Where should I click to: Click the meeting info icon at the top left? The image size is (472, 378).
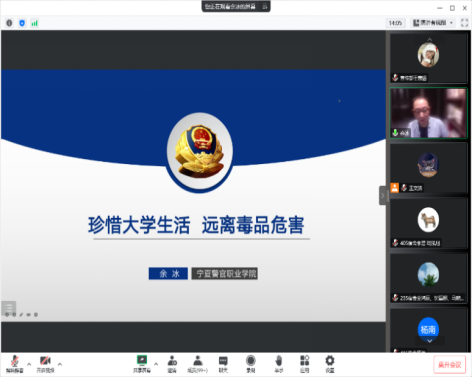tap(9, 23)
